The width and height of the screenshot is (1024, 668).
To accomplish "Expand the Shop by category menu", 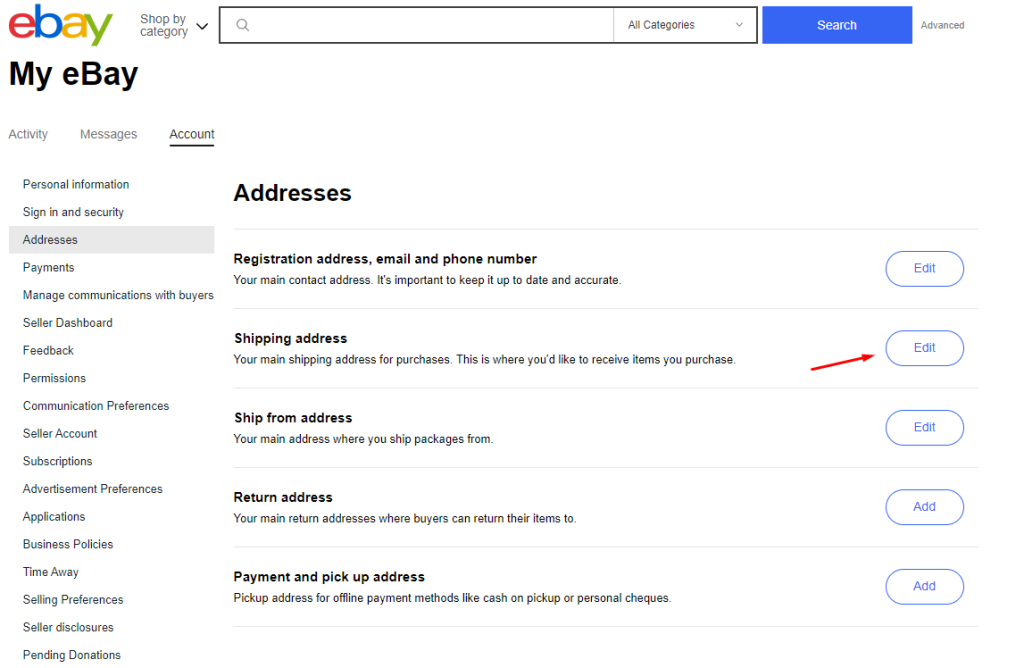I will [x=174, y=25].
